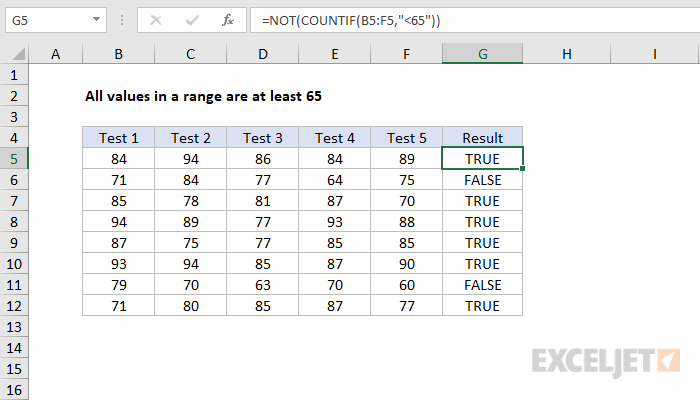
Task: Select row 2 header
Action: [x=14, y=96]
